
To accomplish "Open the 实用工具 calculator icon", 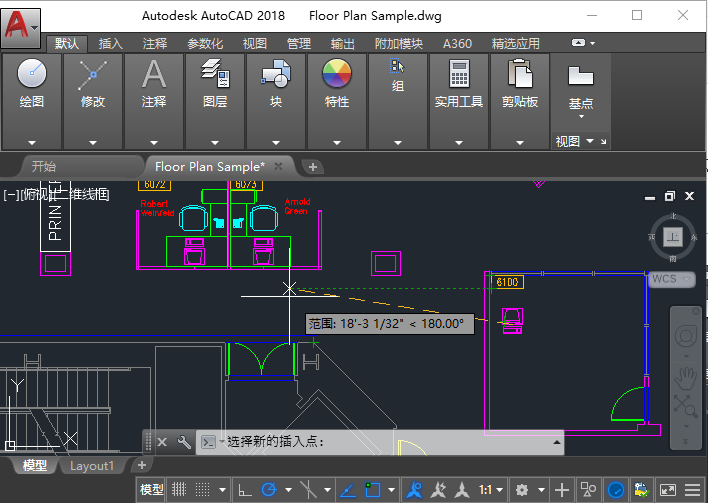I will (459, 74).
